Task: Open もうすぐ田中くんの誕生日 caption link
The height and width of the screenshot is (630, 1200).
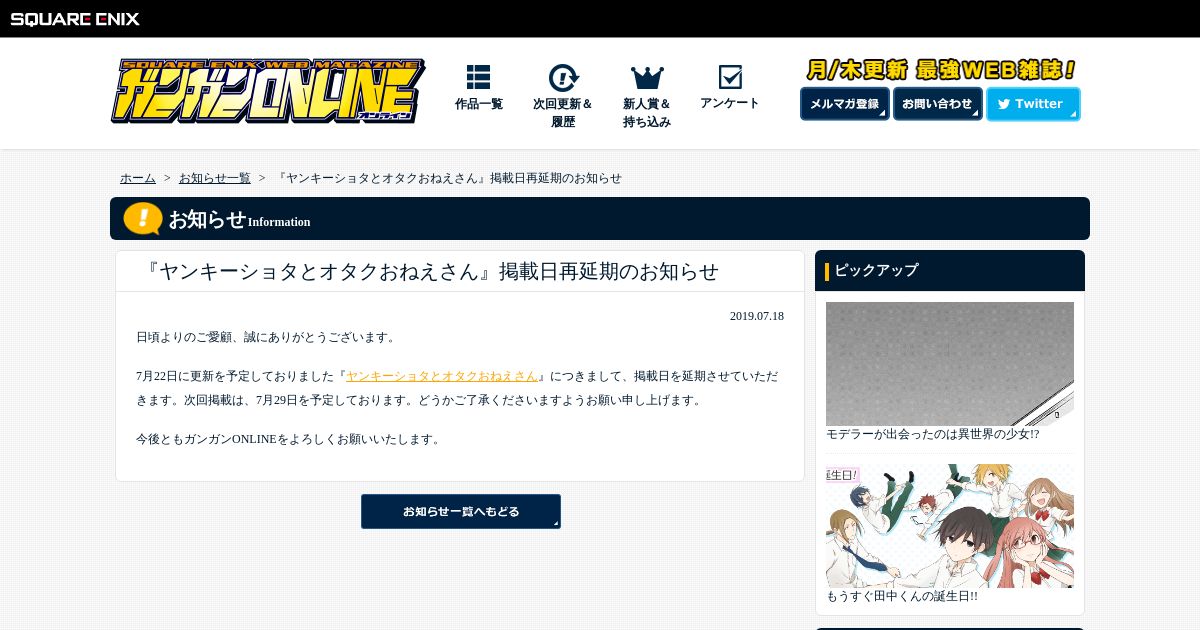Action: click(x=901, y=596)
